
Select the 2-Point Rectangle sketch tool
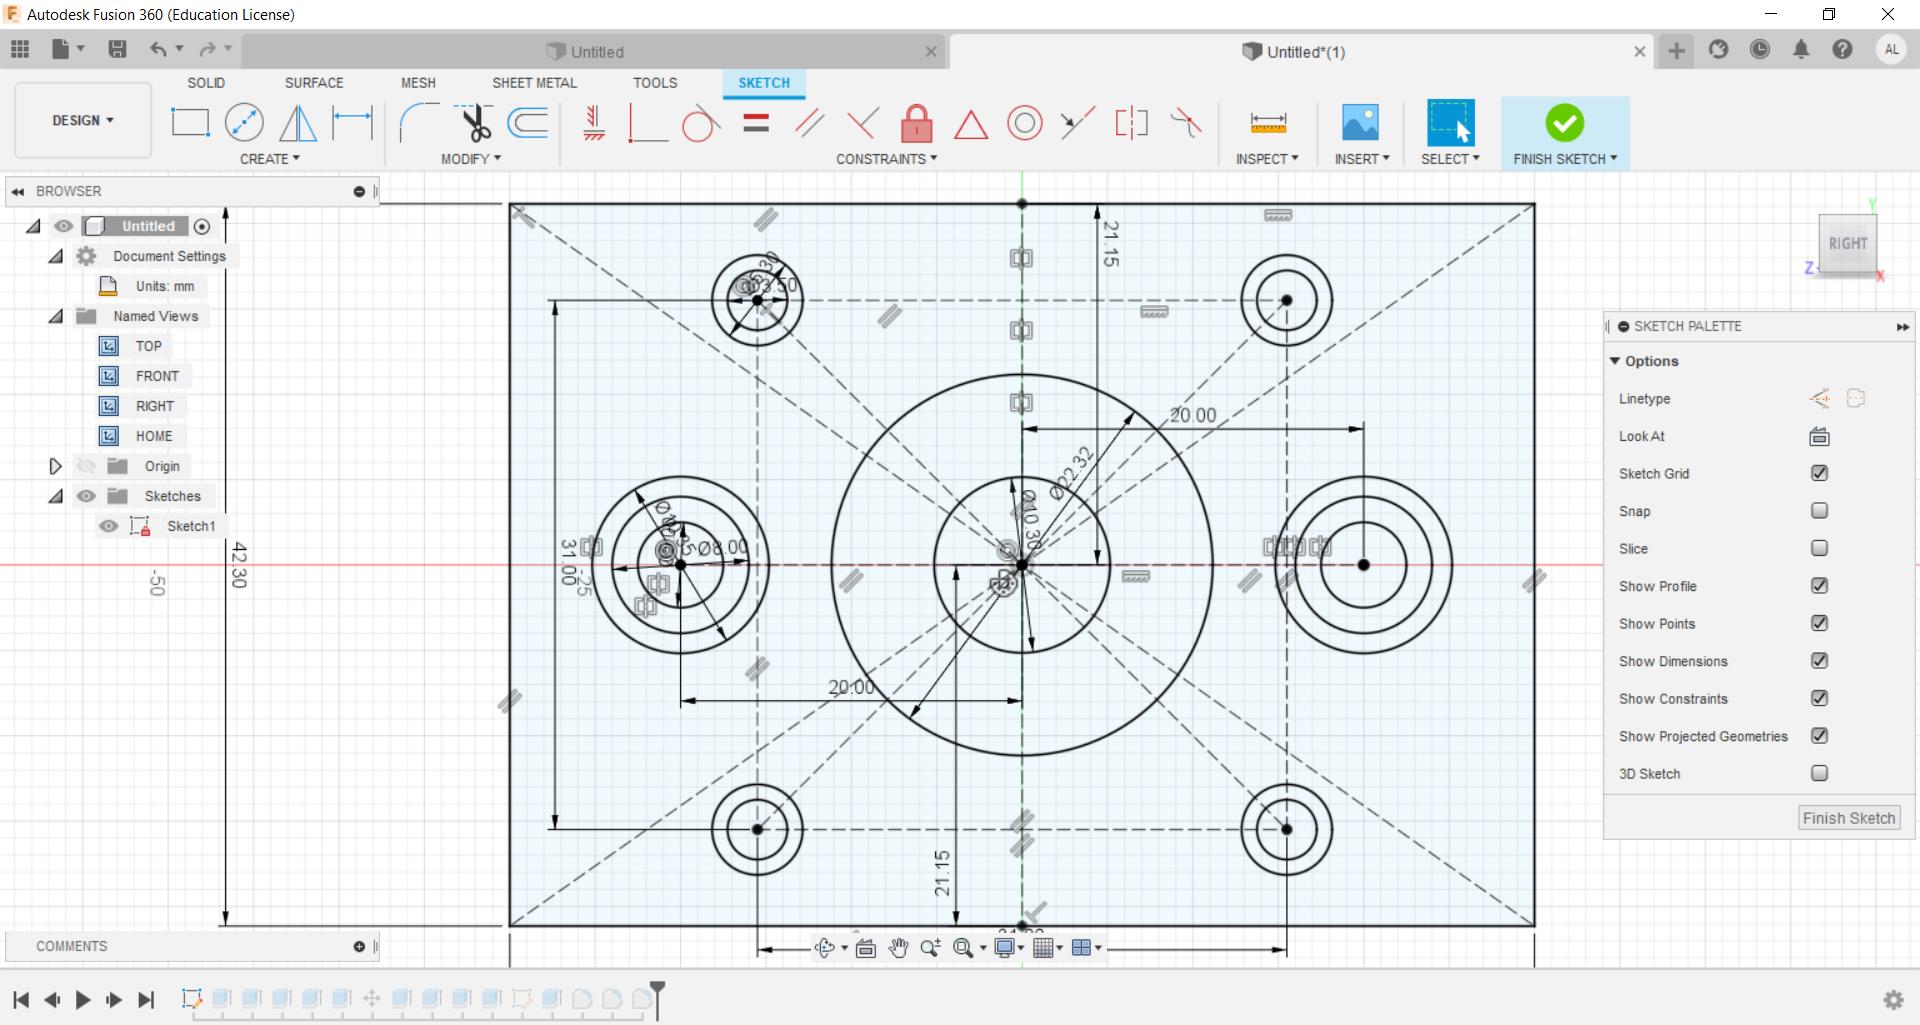coord(190,123)
